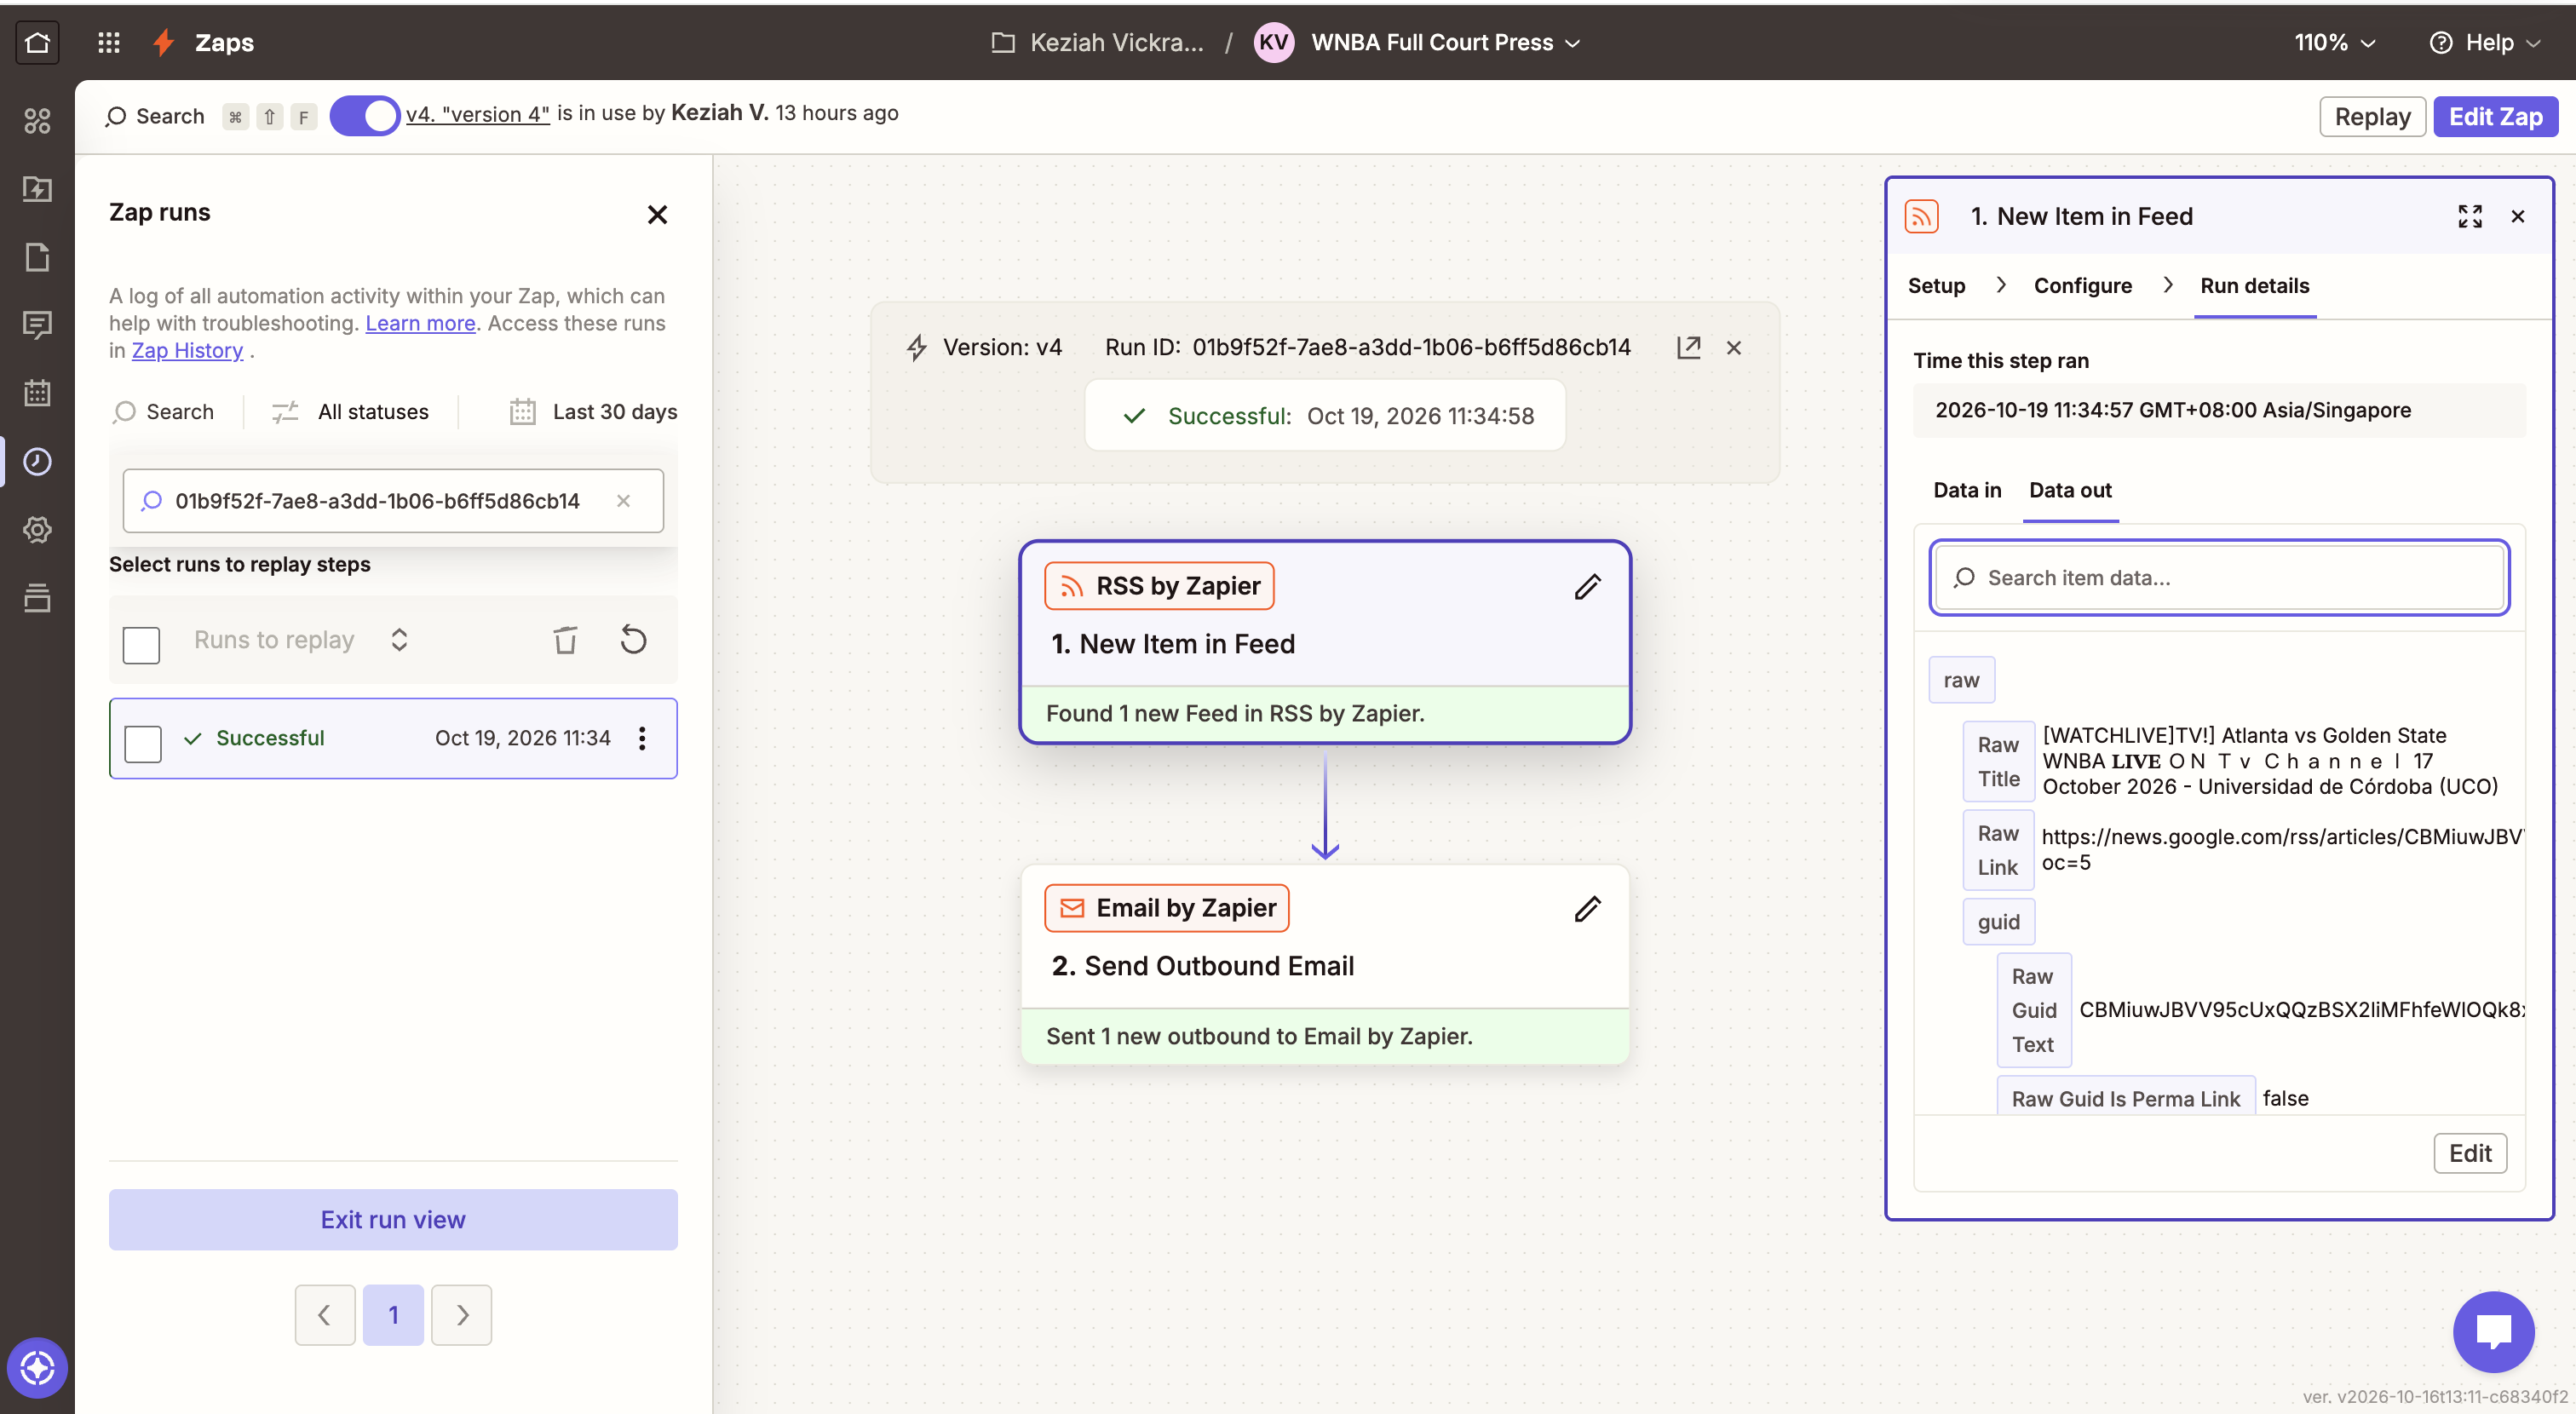2576x1414 pixels.
Task: Open the Zap History link
Action: pyautogui.click(x=187, y=350)
